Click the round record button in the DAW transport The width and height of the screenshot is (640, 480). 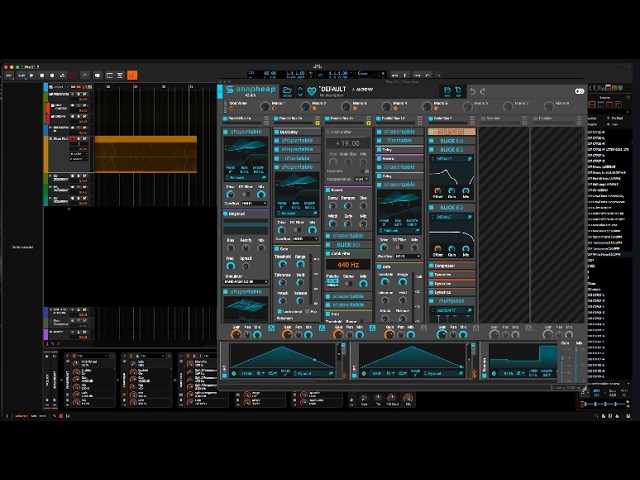(x=52, y=76)
